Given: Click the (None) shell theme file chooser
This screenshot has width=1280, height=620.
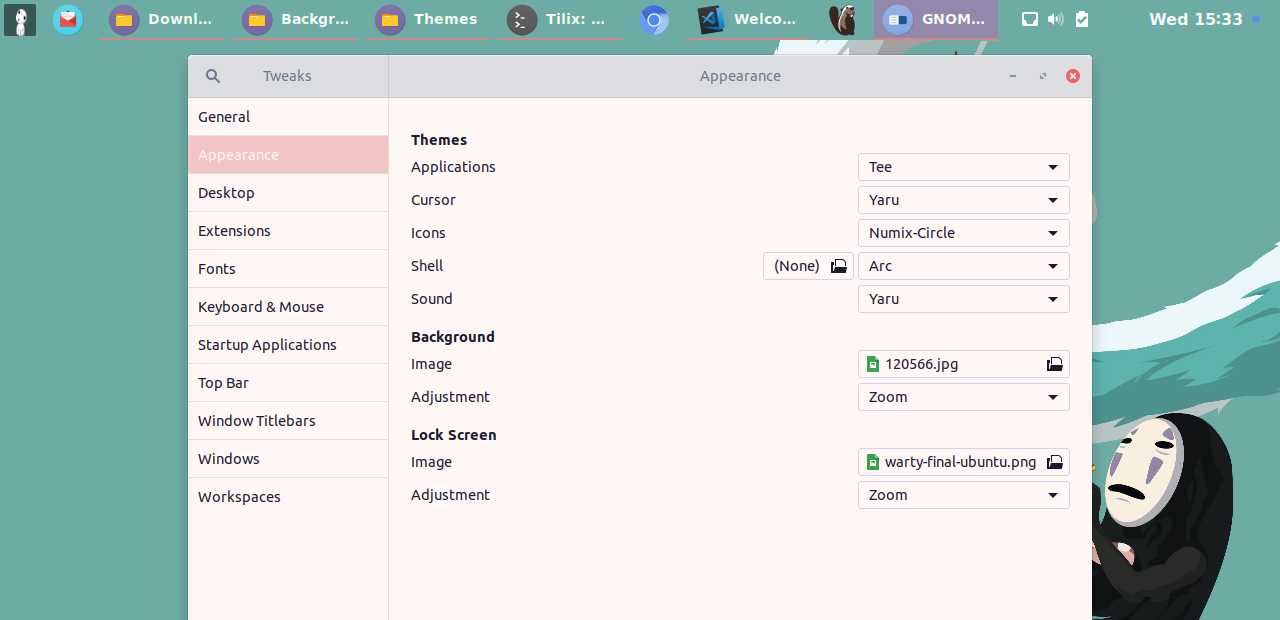Looking at the screenshot, I should [x=808, y=266].
